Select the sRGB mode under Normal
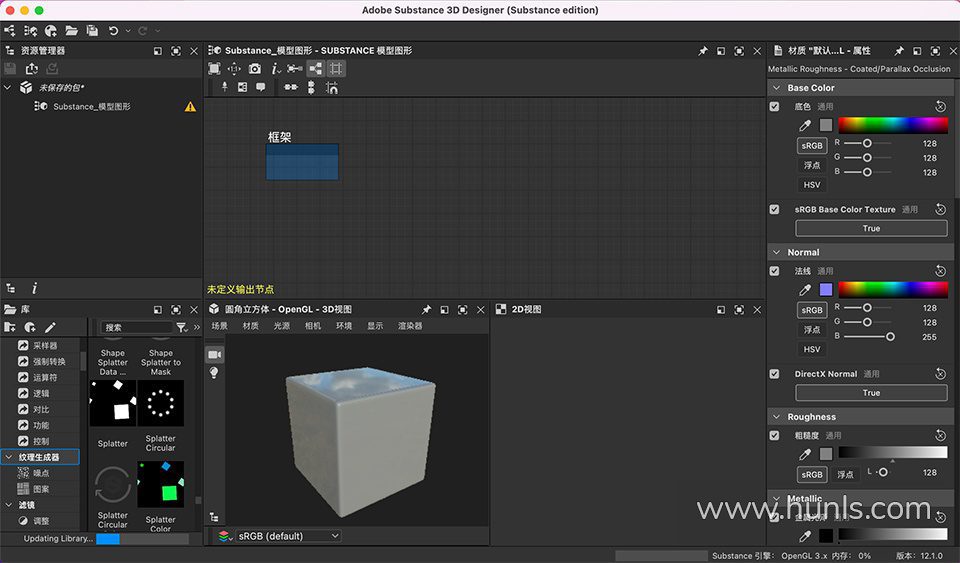Viewport: 960px width, 563px height. pyautogui.click(x=812, y=310)
